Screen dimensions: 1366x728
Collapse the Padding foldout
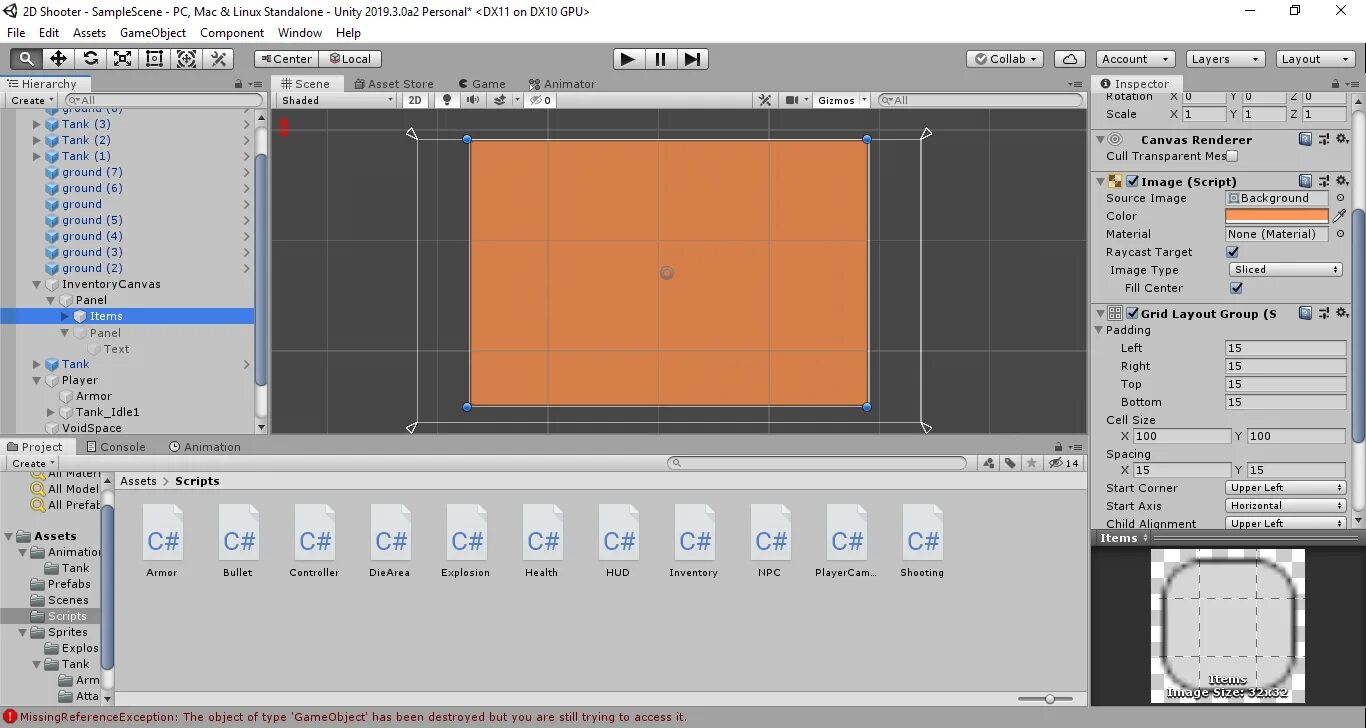click(1100, 330)
